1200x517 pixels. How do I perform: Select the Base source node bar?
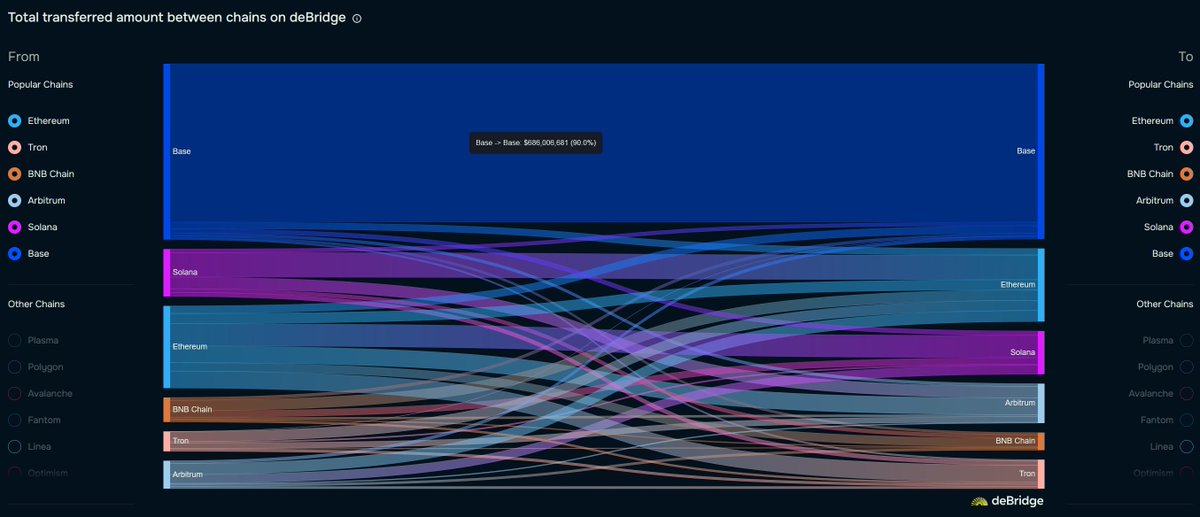pyautogui.click(x=167, y=152)
